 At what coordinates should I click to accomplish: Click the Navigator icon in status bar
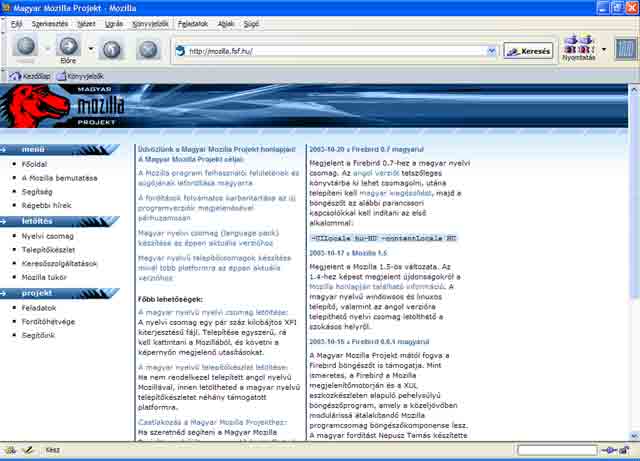tap(10, 450)
